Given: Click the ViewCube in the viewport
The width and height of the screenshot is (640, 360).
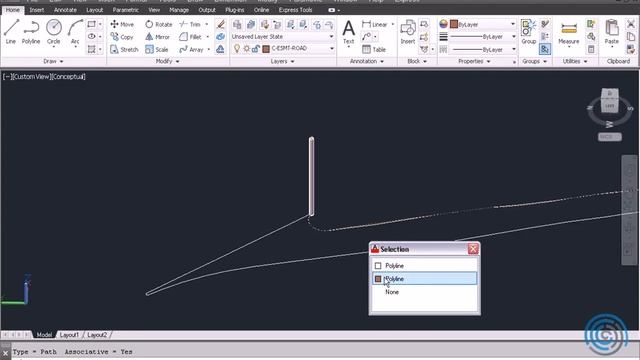Looking at the screenshot, I should pyautogui.click(x=610, y=102).
